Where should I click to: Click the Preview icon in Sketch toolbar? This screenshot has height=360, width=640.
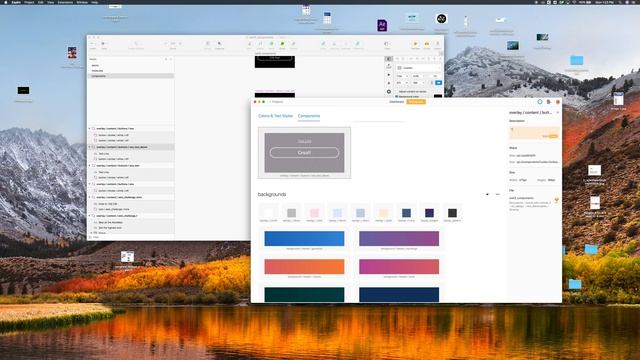pos(416,44)
